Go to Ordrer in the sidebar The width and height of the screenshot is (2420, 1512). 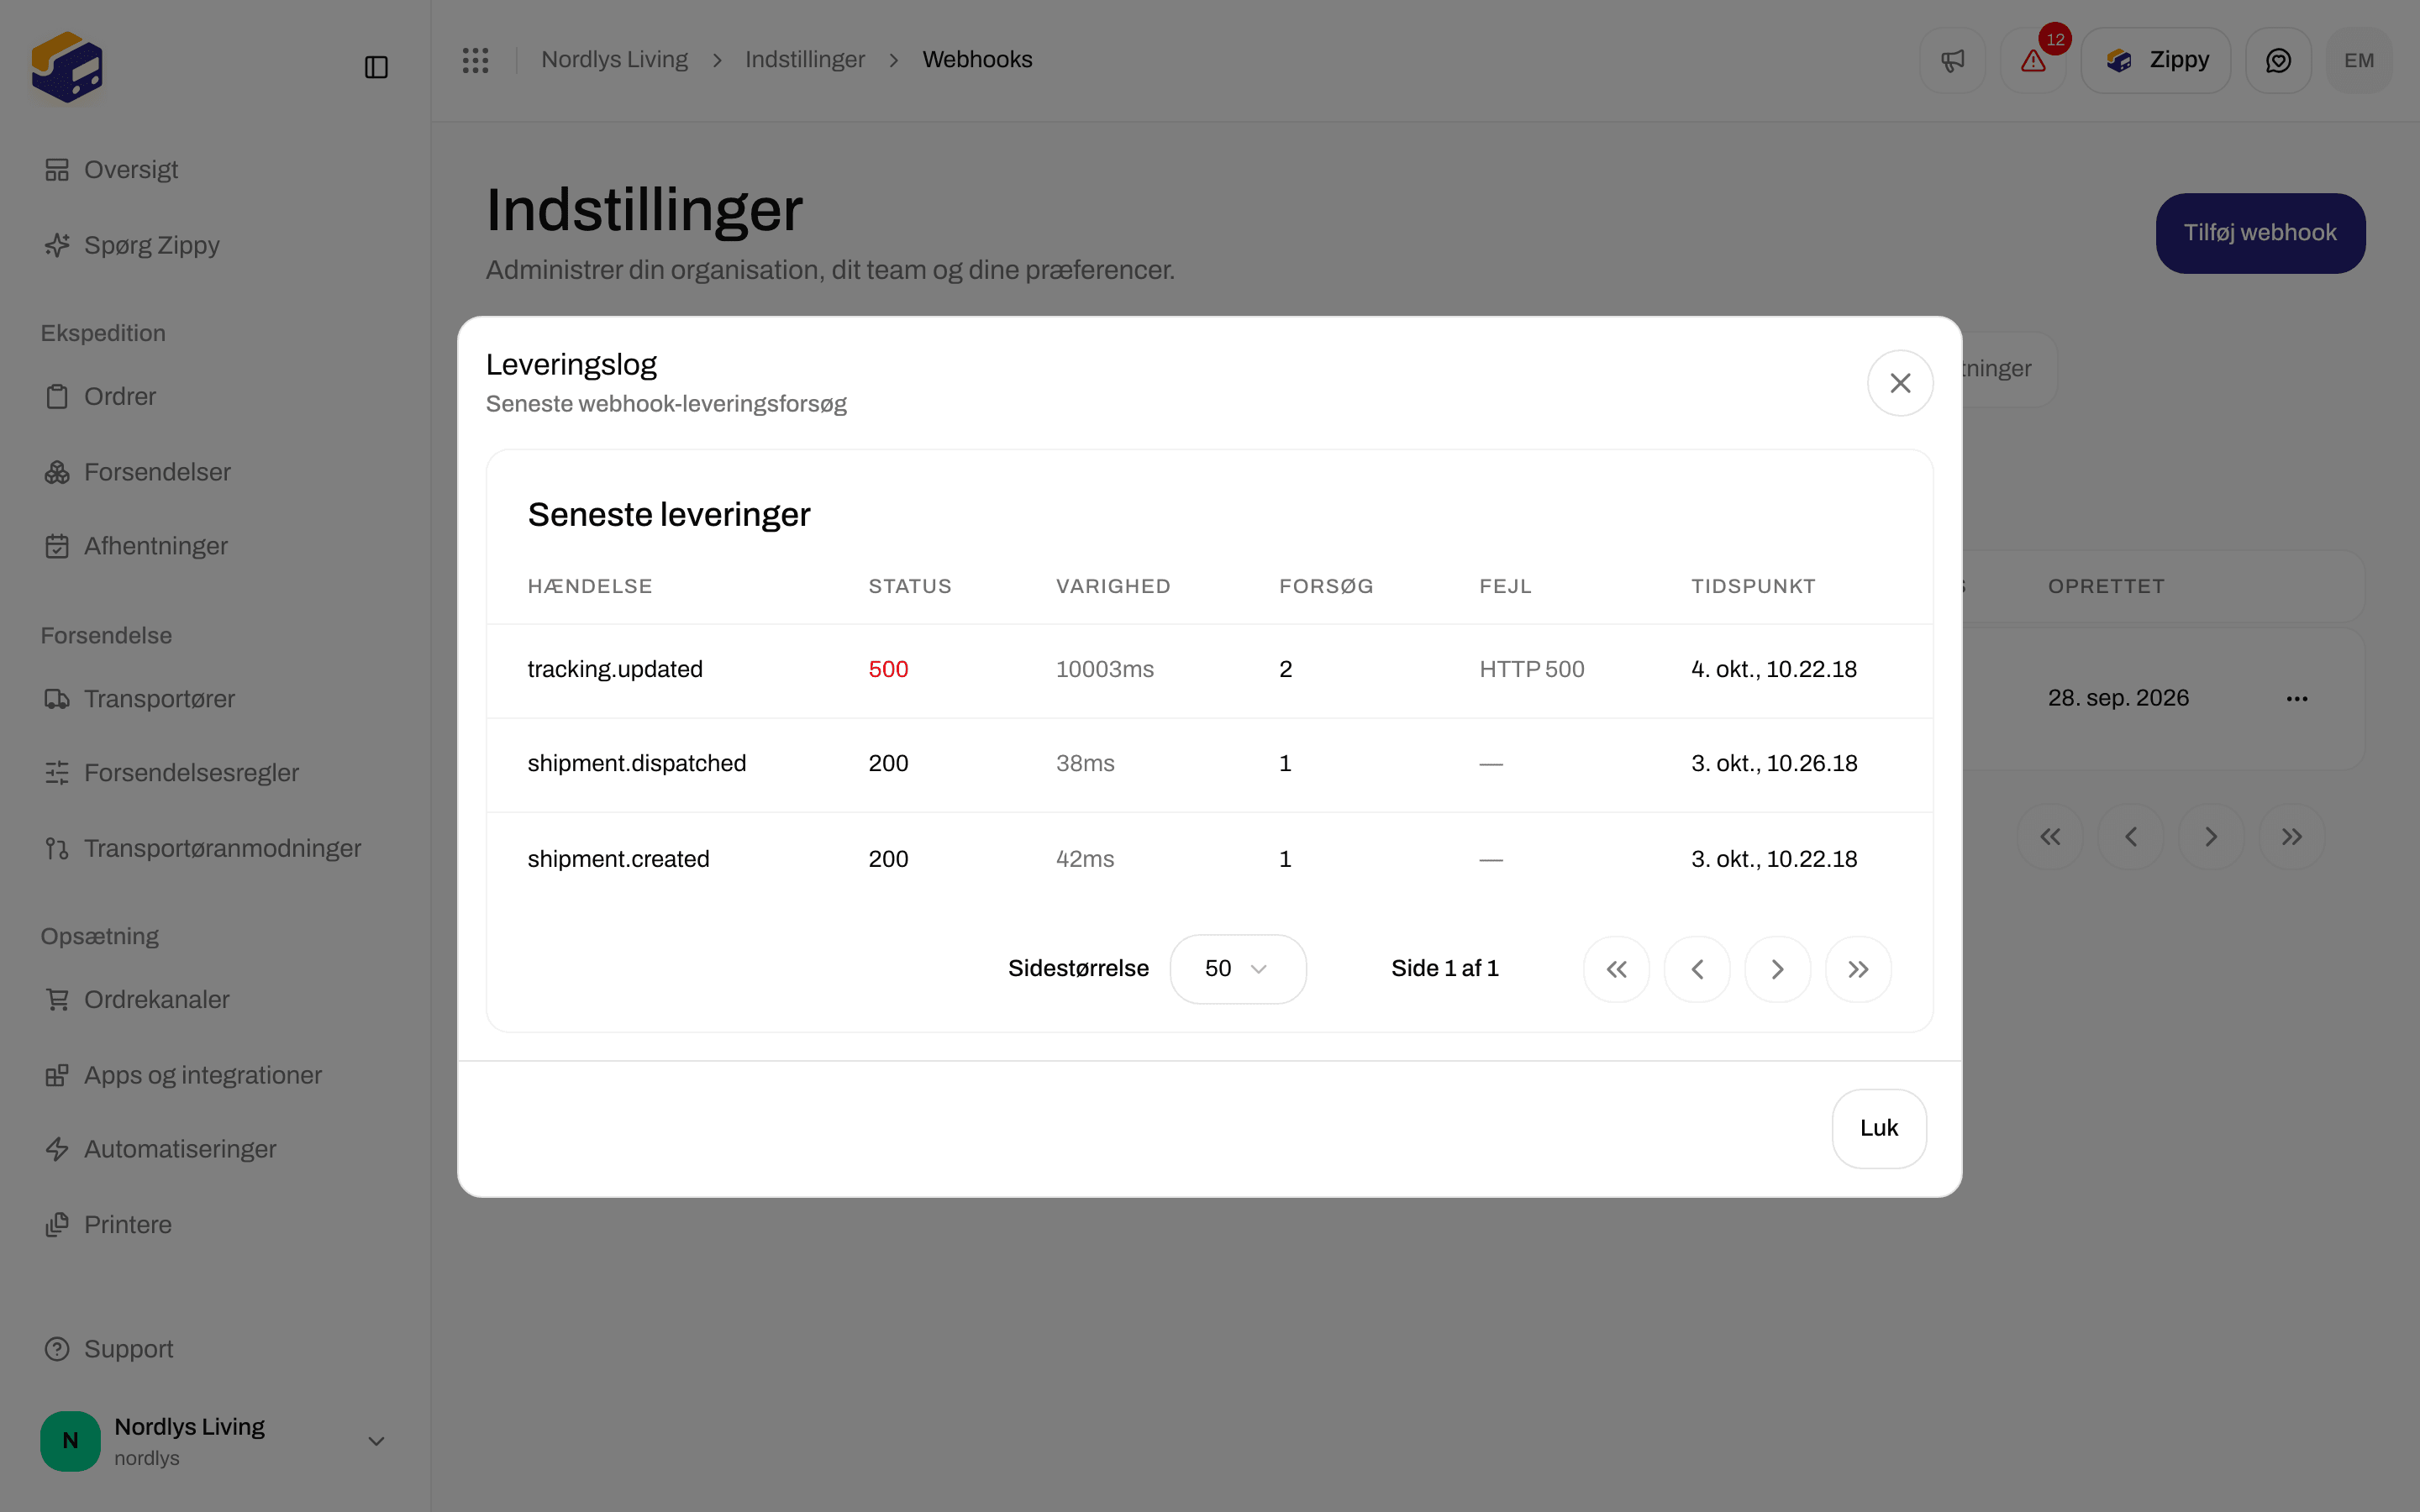tap(215, 397)
